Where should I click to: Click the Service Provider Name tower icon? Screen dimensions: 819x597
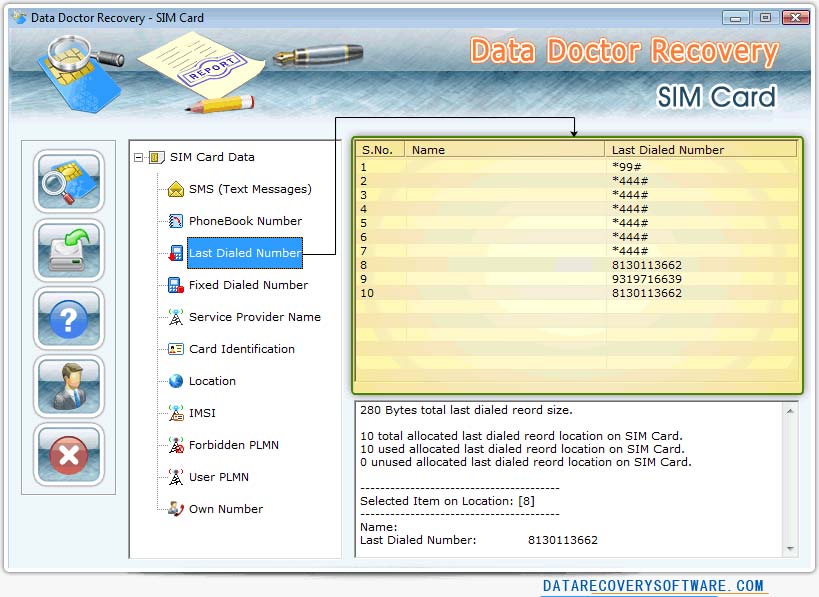pos(176,317)
